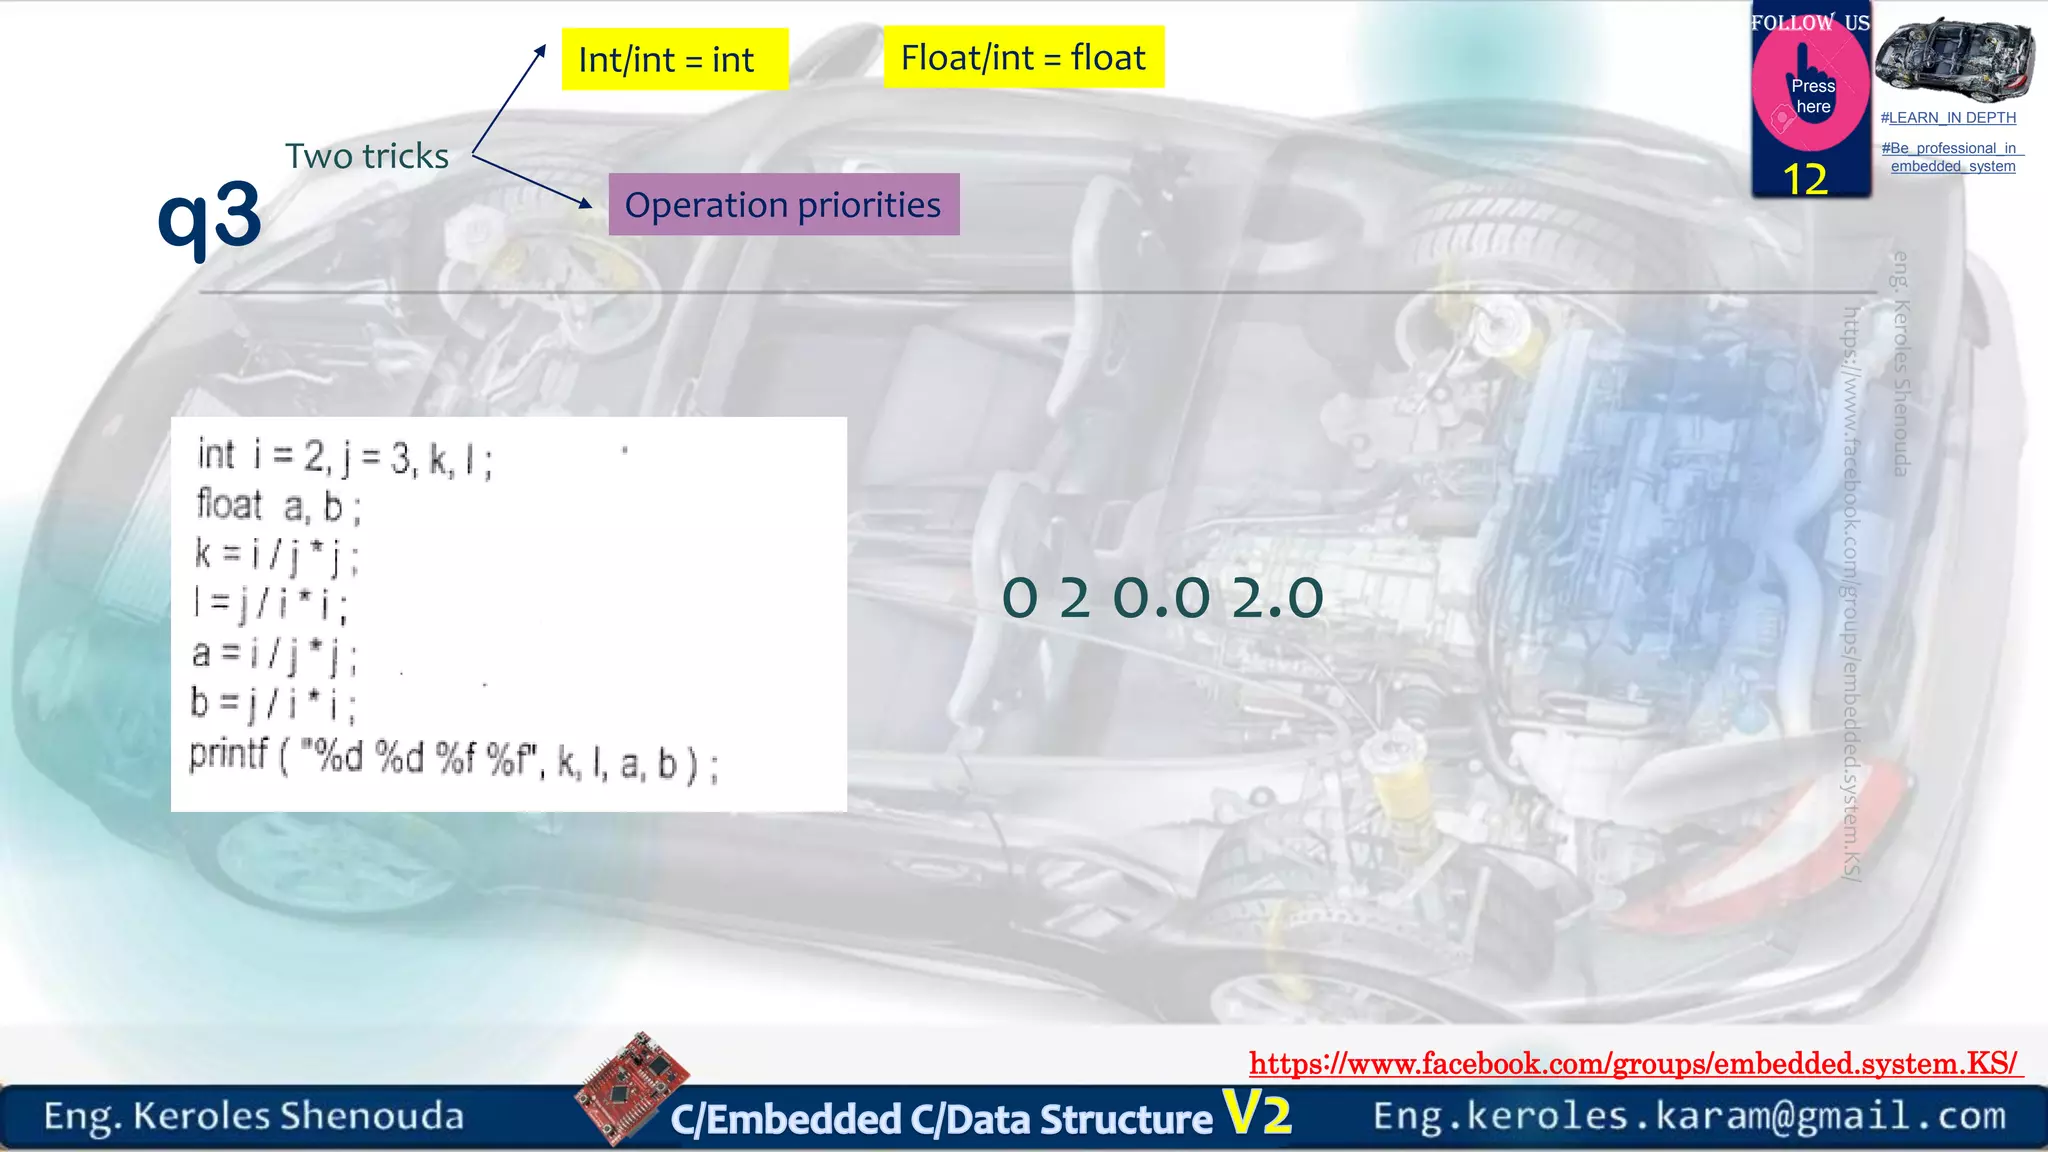This screenshot has width=2048, height=1152.
Task: Click the red microcontroller board icon
Action: click(x=632, y=1088)
